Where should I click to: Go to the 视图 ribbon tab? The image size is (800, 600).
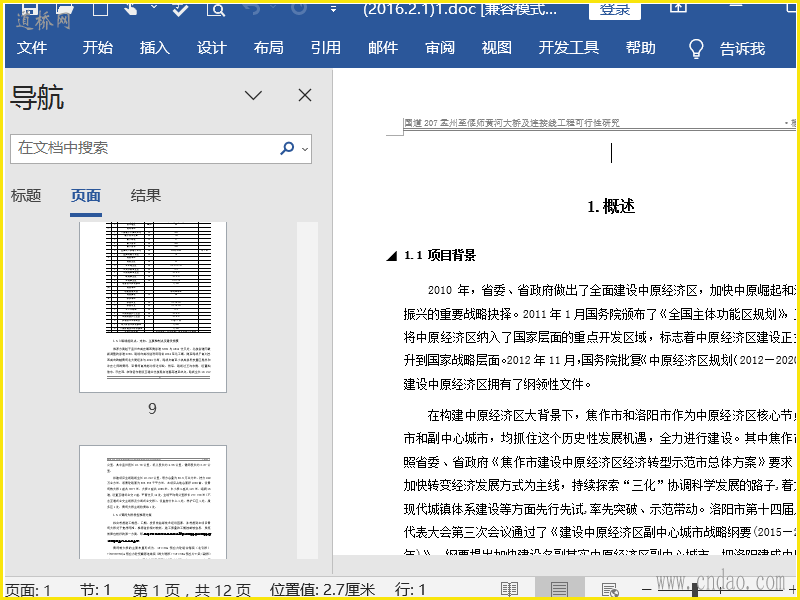[496, 48]
